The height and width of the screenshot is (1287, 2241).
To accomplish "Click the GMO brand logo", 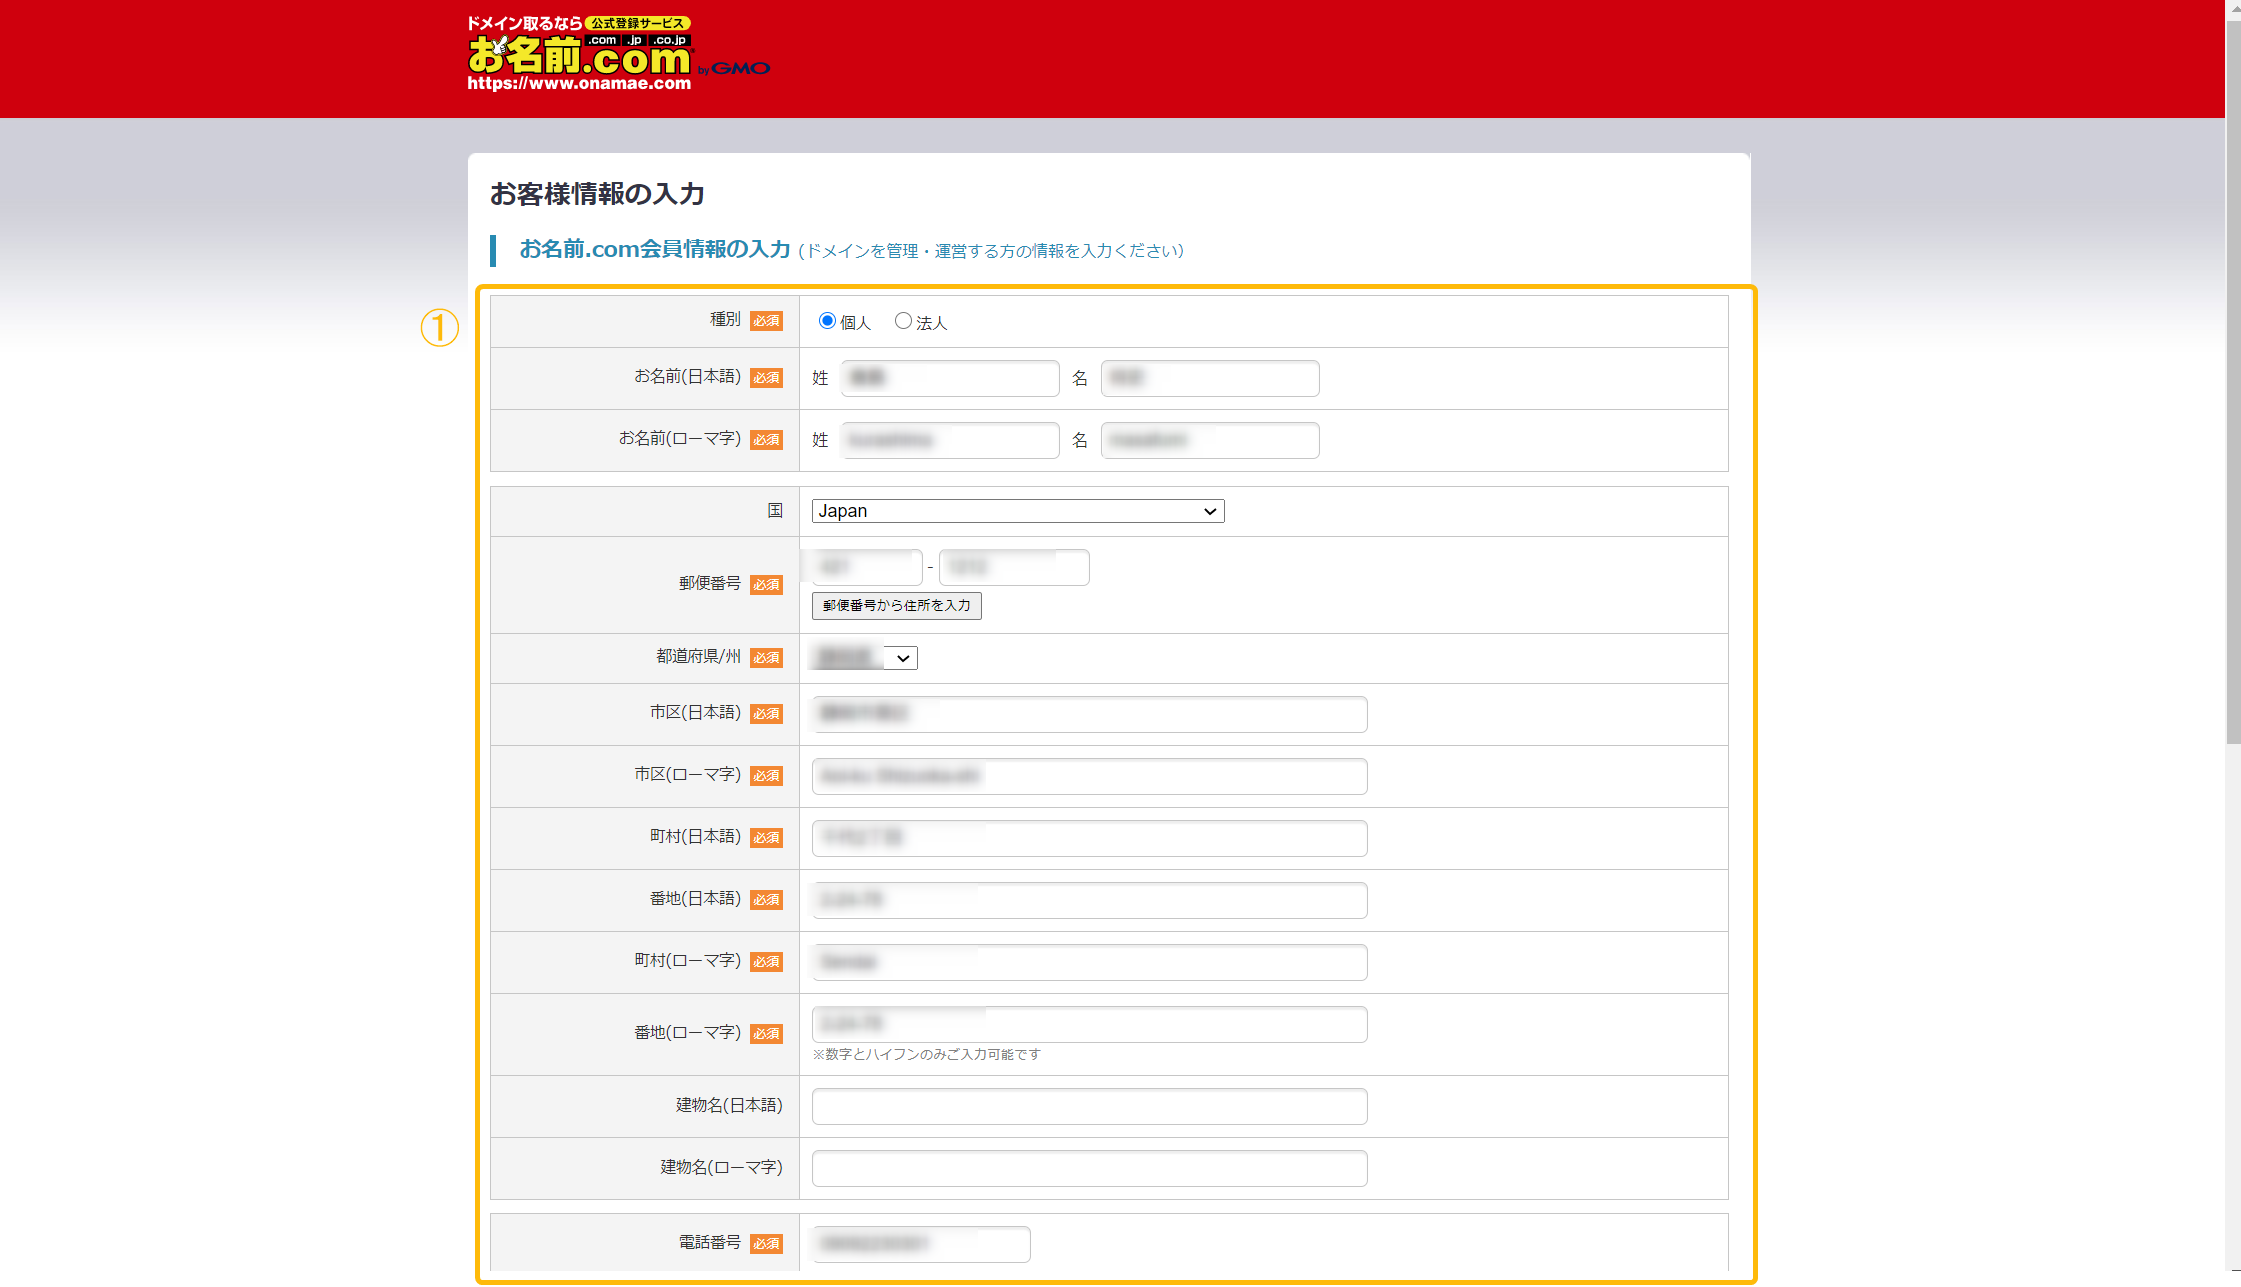I will click(x=739, y=68).
